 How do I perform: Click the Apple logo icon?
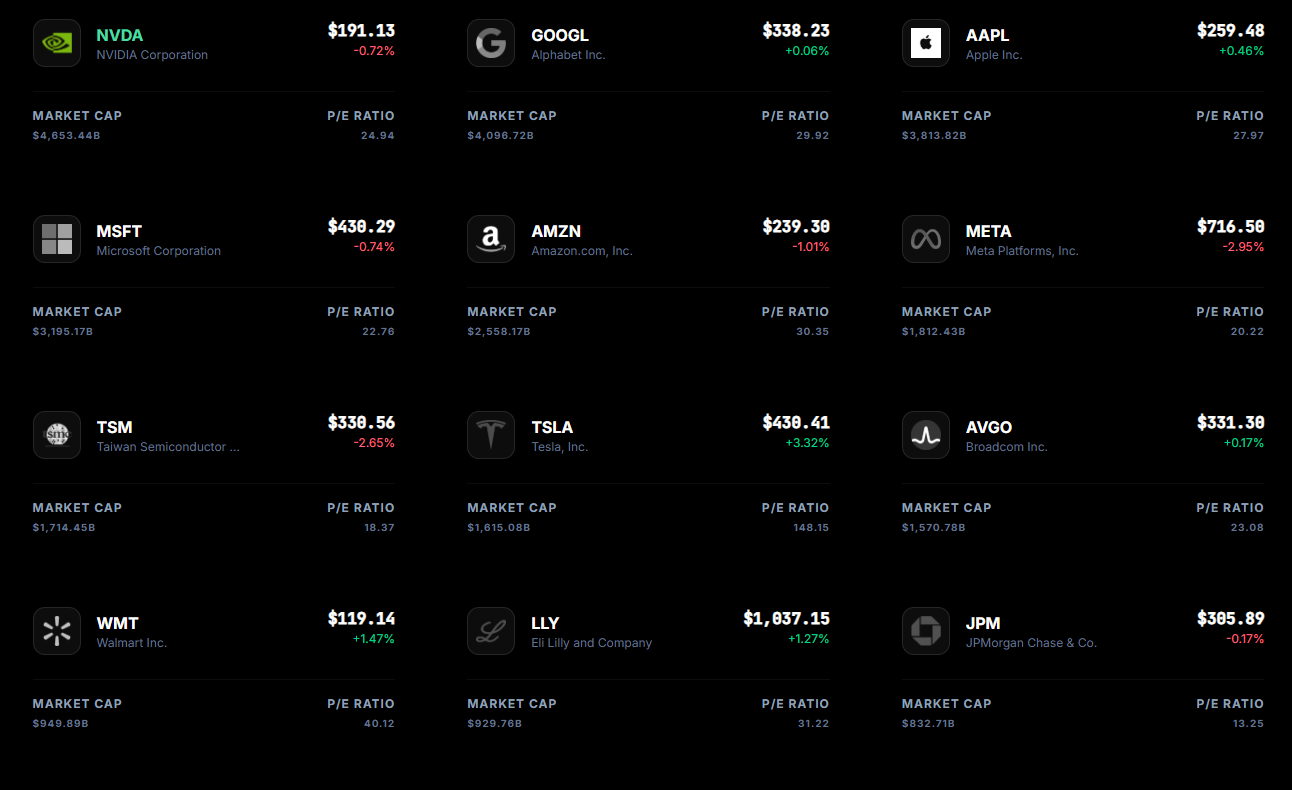[x=926, y=43]
